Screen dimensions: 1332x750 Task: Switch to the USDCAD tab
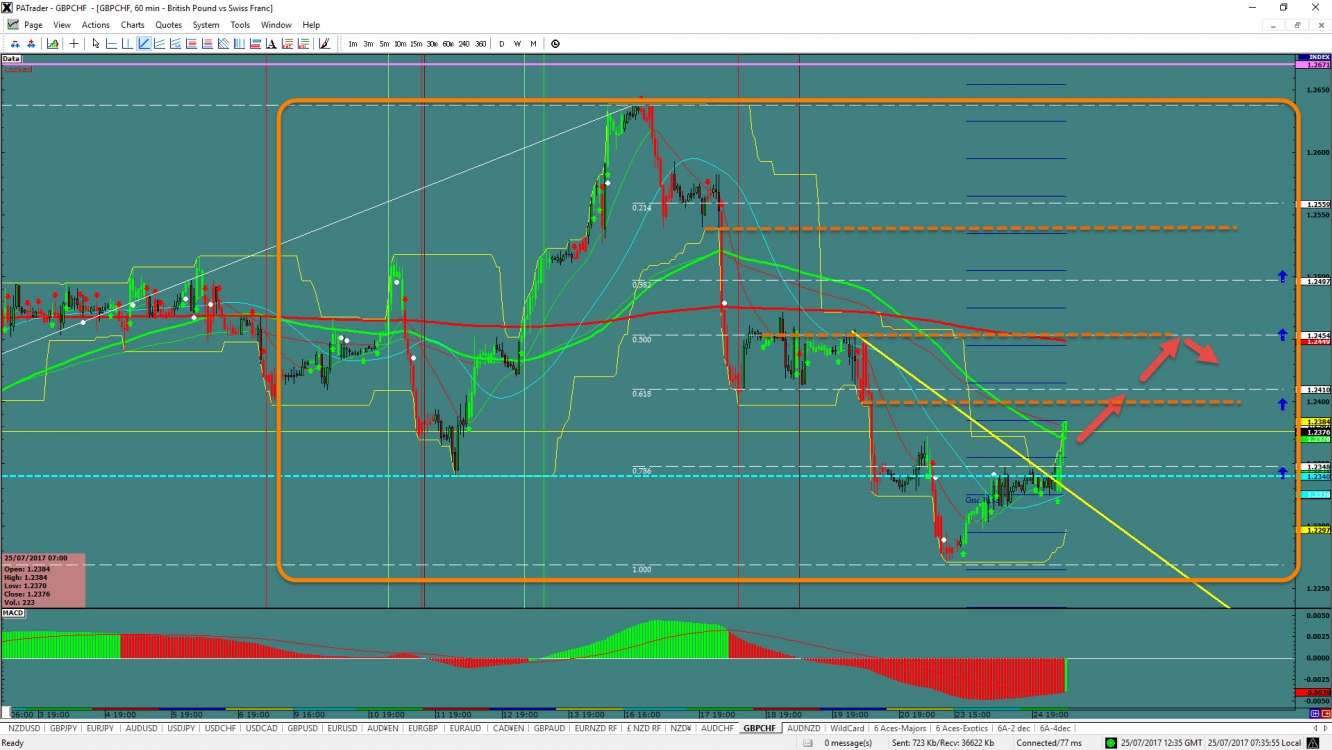(x=261, y=728)
